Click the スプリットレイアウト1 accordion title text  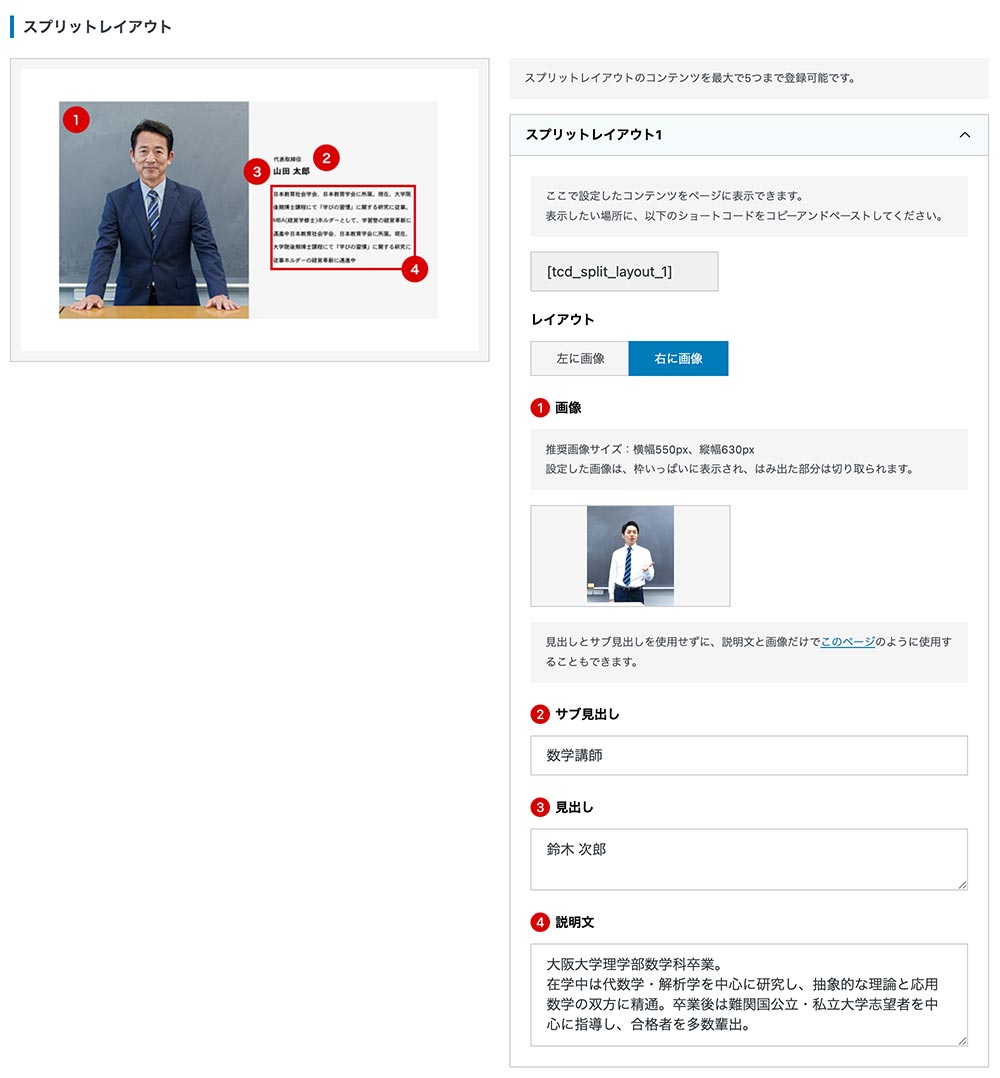593,135
